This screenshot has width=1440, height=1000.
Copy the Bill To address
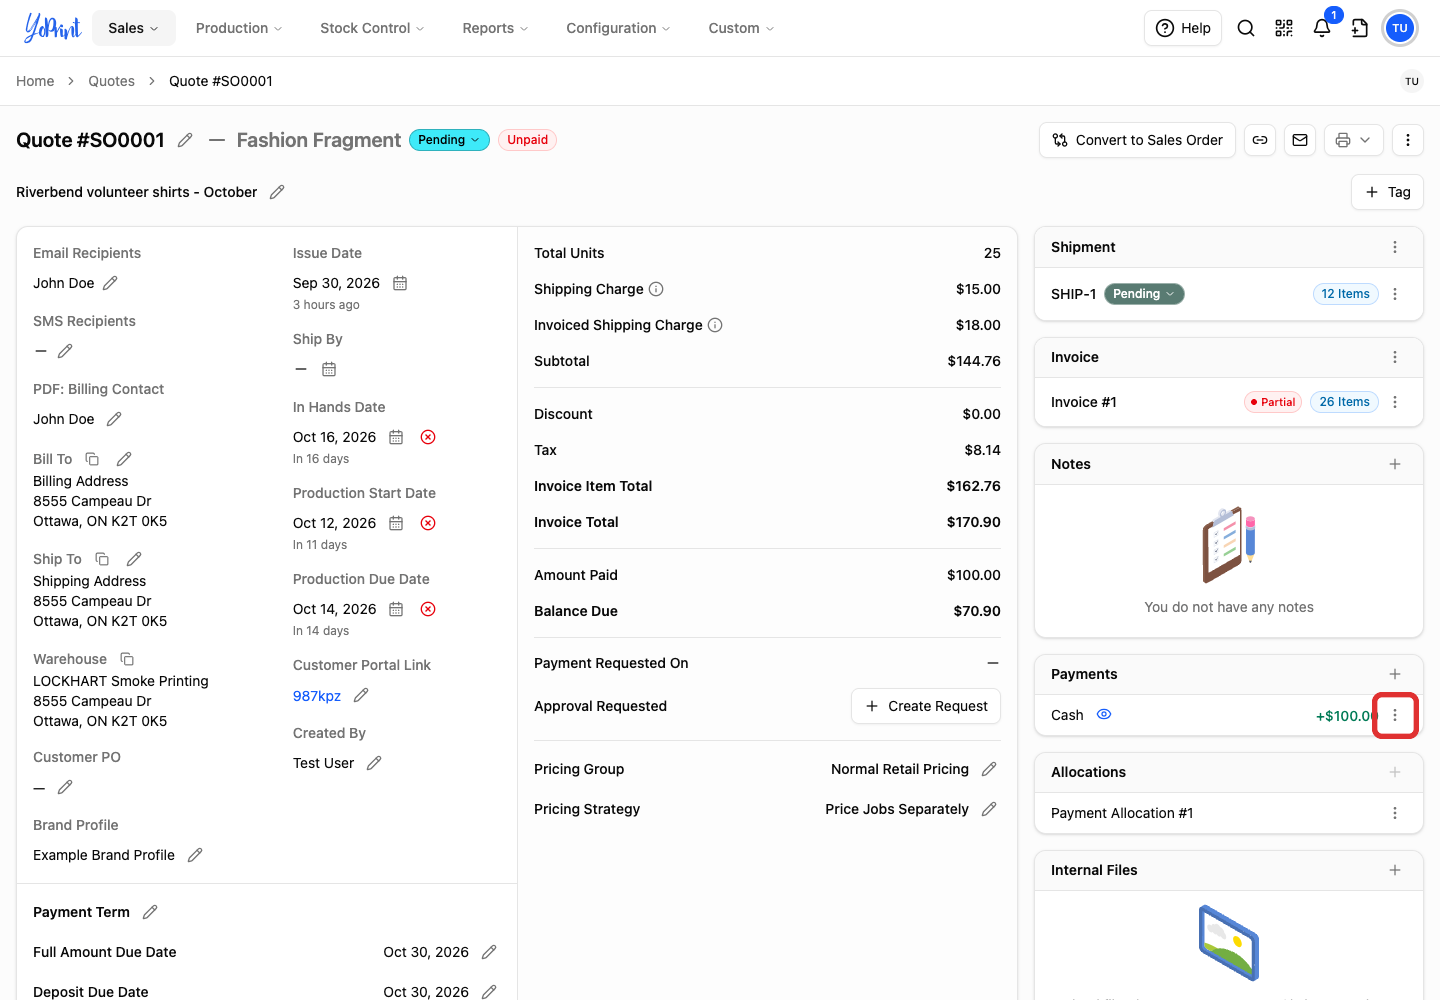coord(92,459)
